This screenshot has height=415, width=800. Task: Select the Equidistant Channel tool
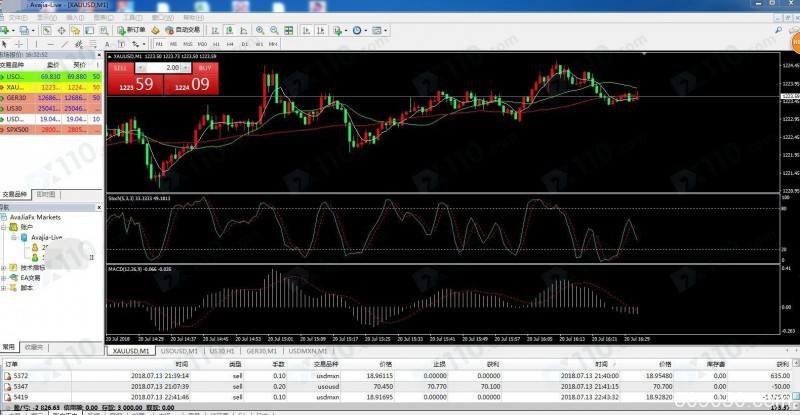pos(79,44)
